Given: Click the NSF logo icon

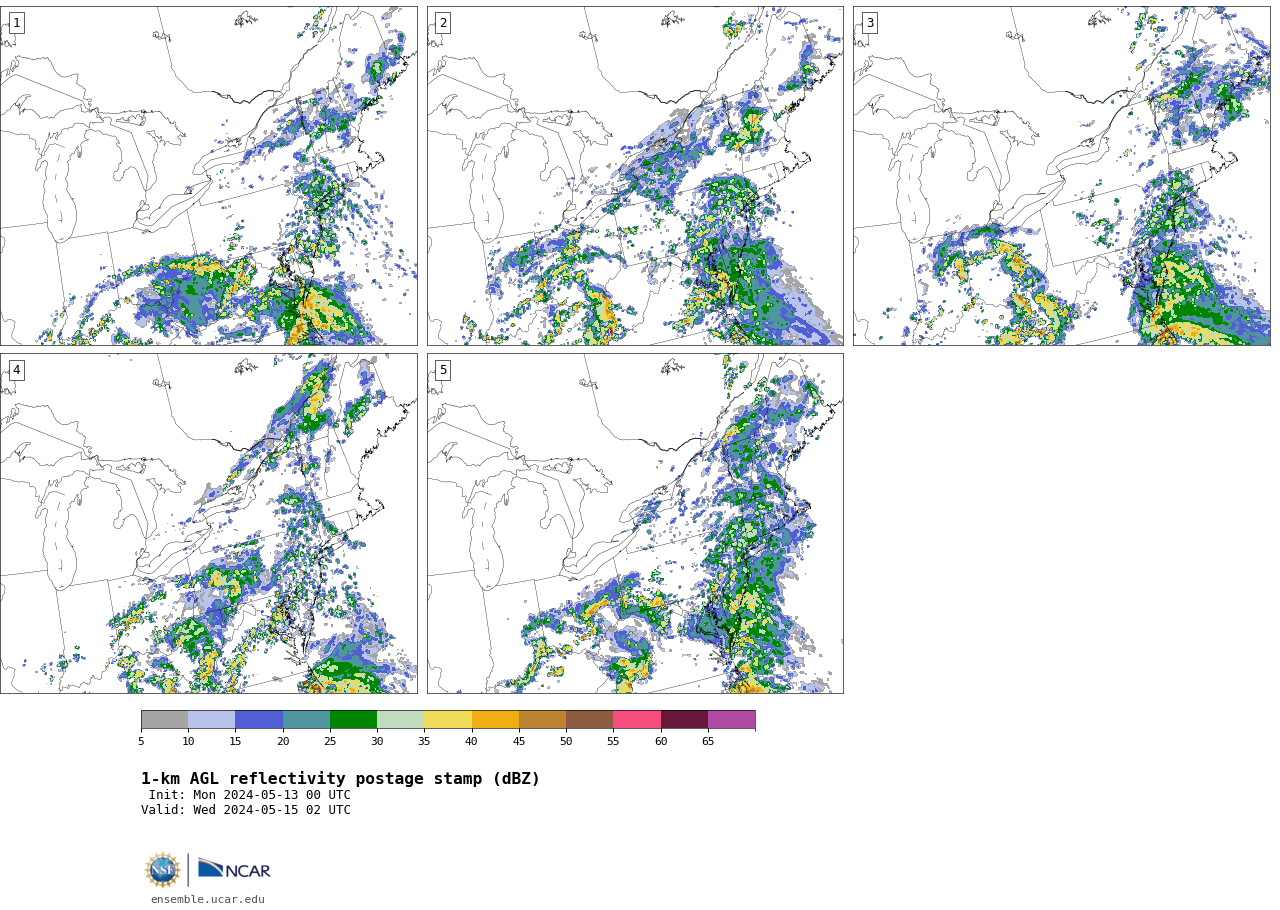Looking at the screenshot, I should (163, 870).
